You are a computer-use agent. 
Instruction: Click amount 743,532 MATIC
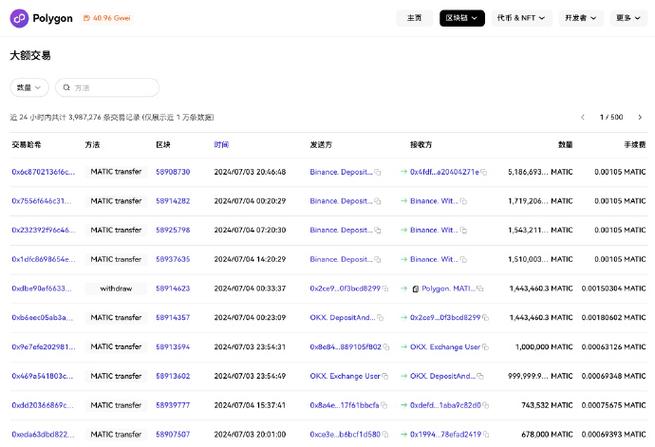pos(547,405)
